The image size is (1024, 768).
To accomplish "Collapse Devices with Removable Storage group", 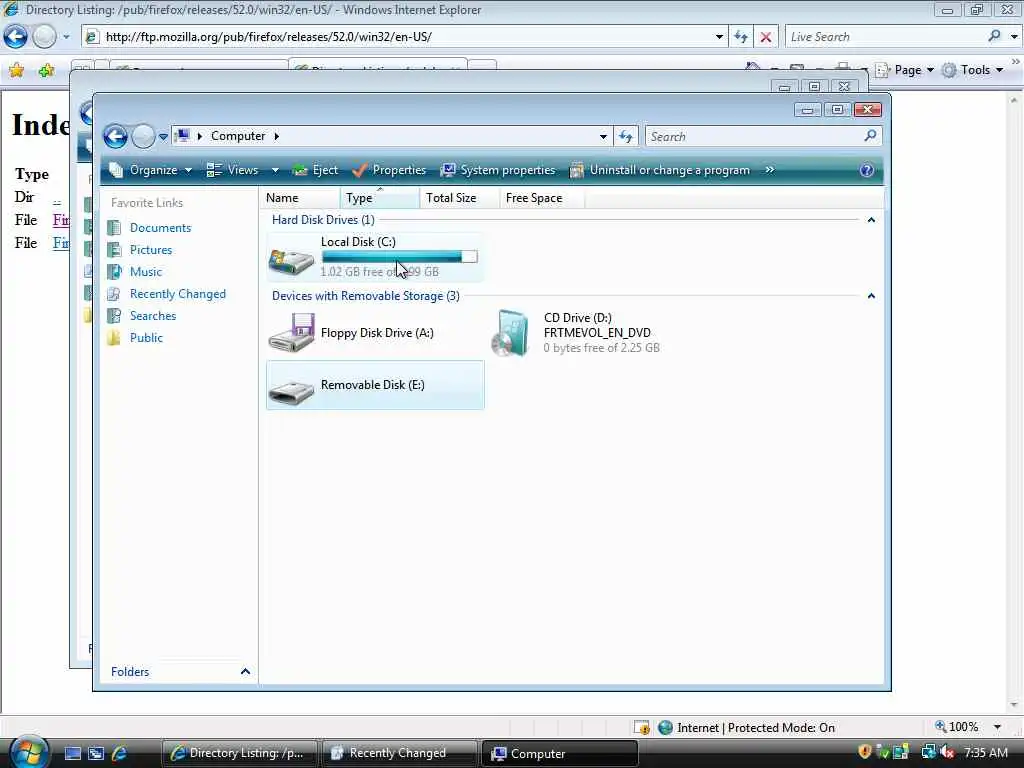I will pyautogui.click(x=871, y=296).
